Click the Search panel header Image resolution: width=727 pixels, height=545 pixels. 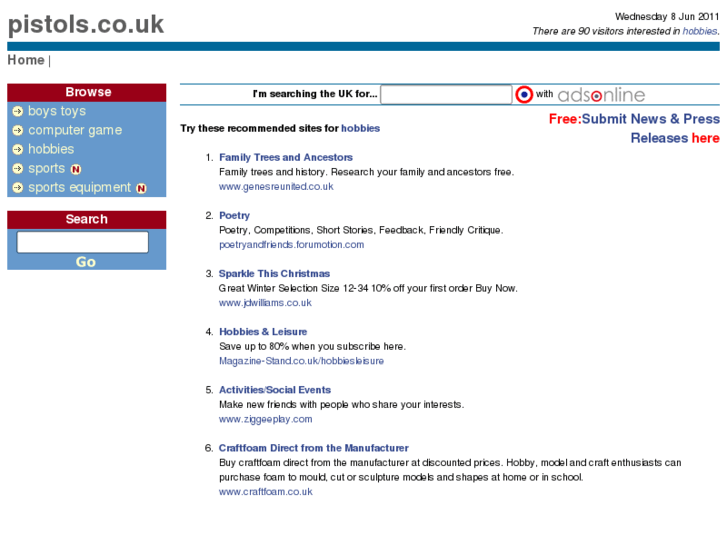87,219
